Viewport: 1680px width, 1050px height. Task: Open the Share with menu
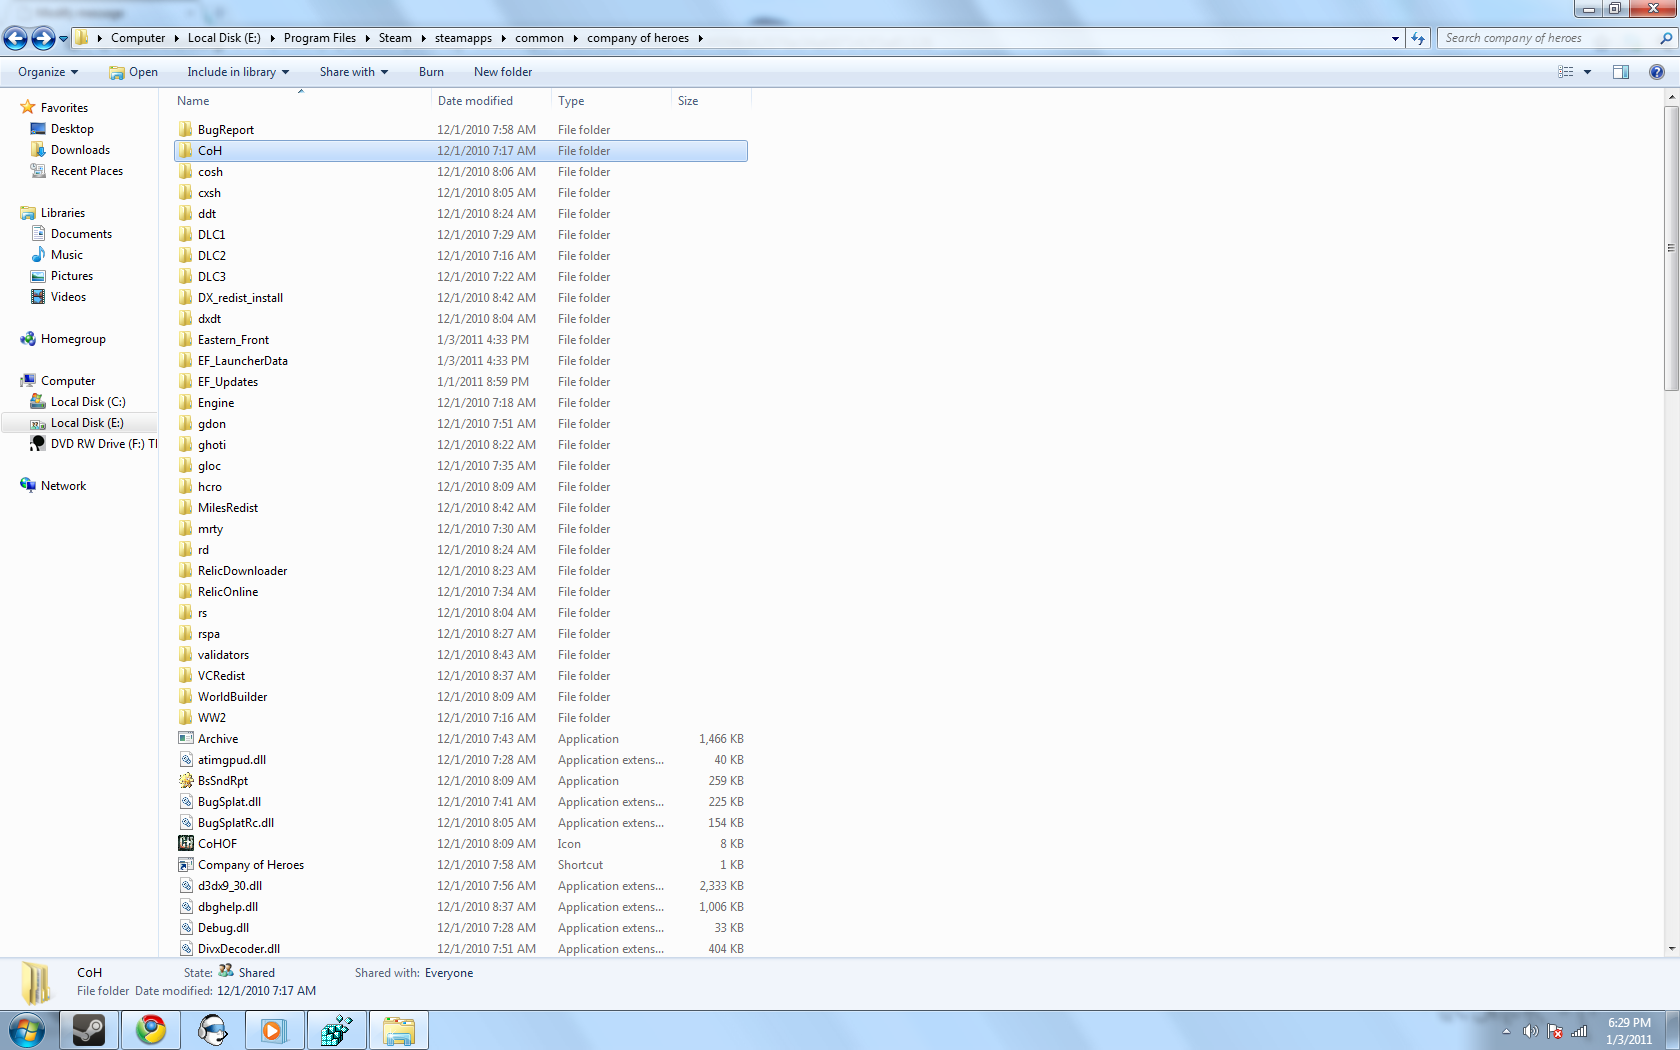click(354, 72)
